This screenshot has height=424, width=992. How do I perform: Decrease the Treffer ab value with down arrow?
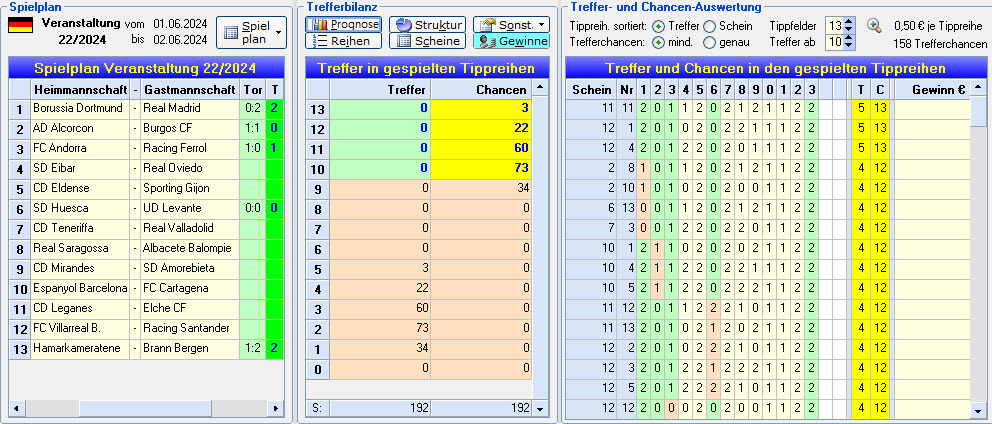(x=849, y=47)
